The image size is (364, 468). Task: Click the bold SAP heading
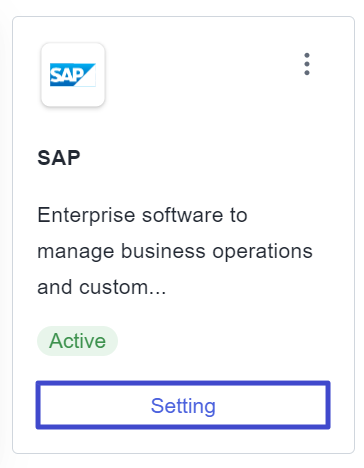pos(59,158)
